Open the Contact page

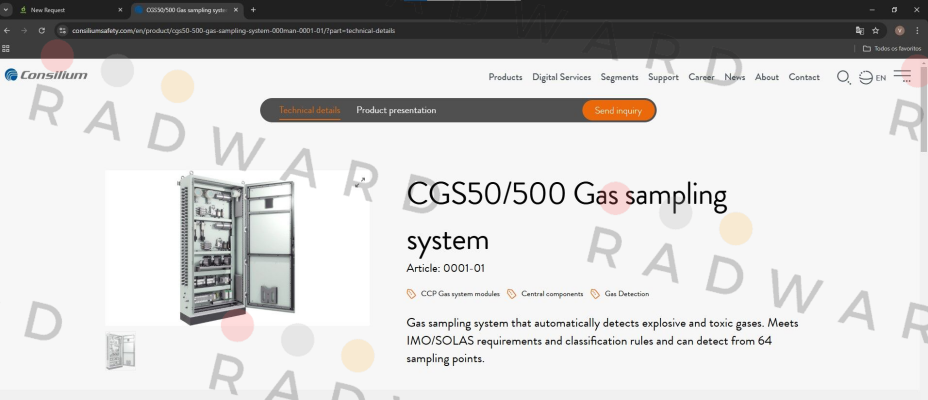pos(804,77)
